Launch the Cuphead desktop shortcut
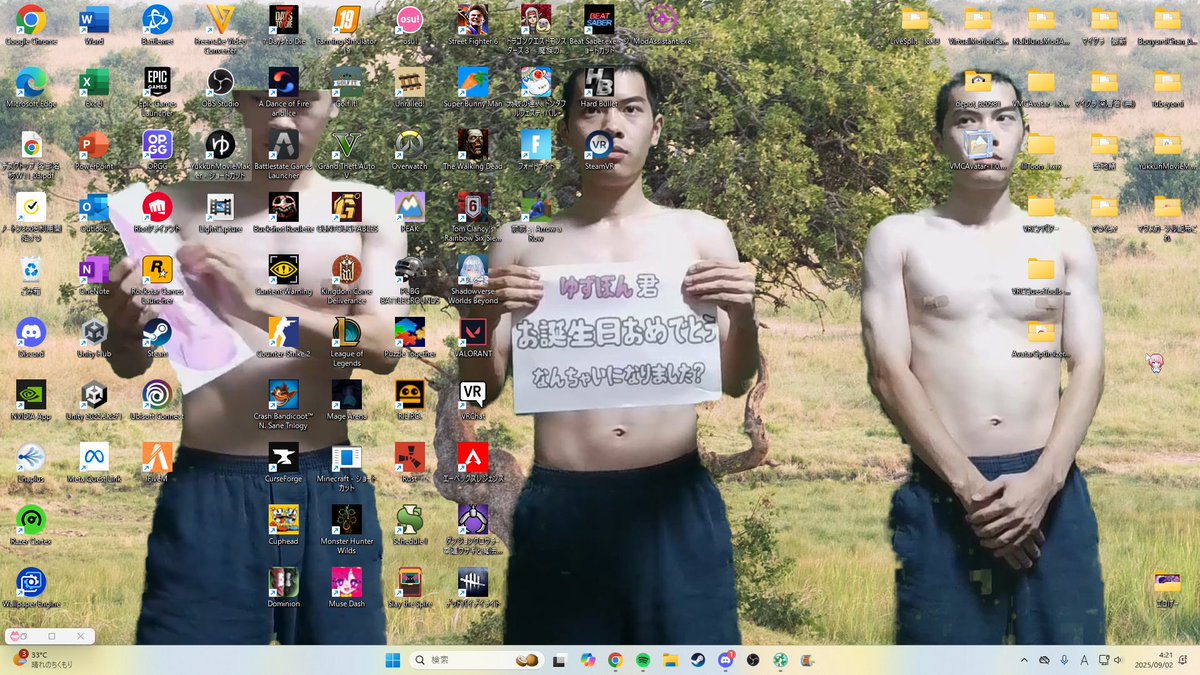This screenshot has height=675, width=1200. 283,524
